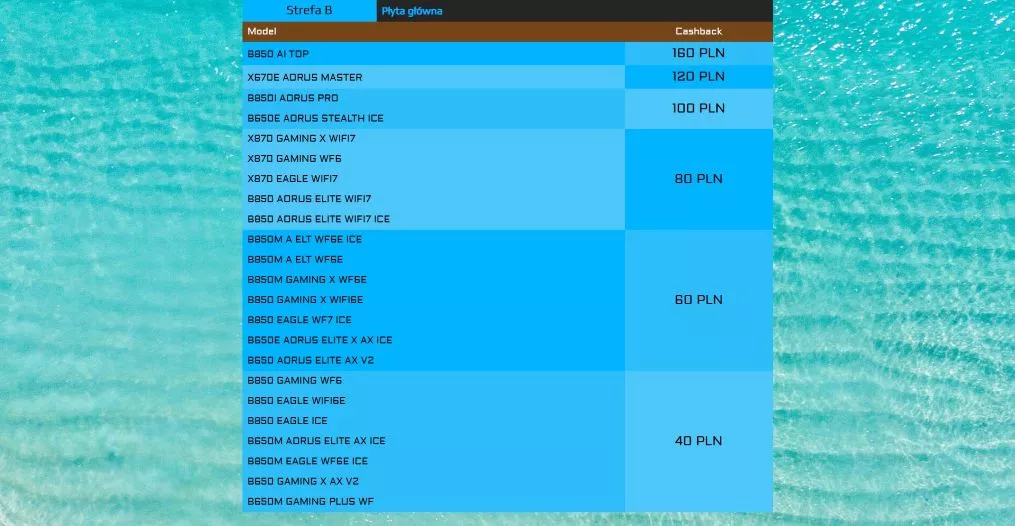Click the 120 PLN cashback value
The height and width of the screenshot is (526, 1015).
698,76
